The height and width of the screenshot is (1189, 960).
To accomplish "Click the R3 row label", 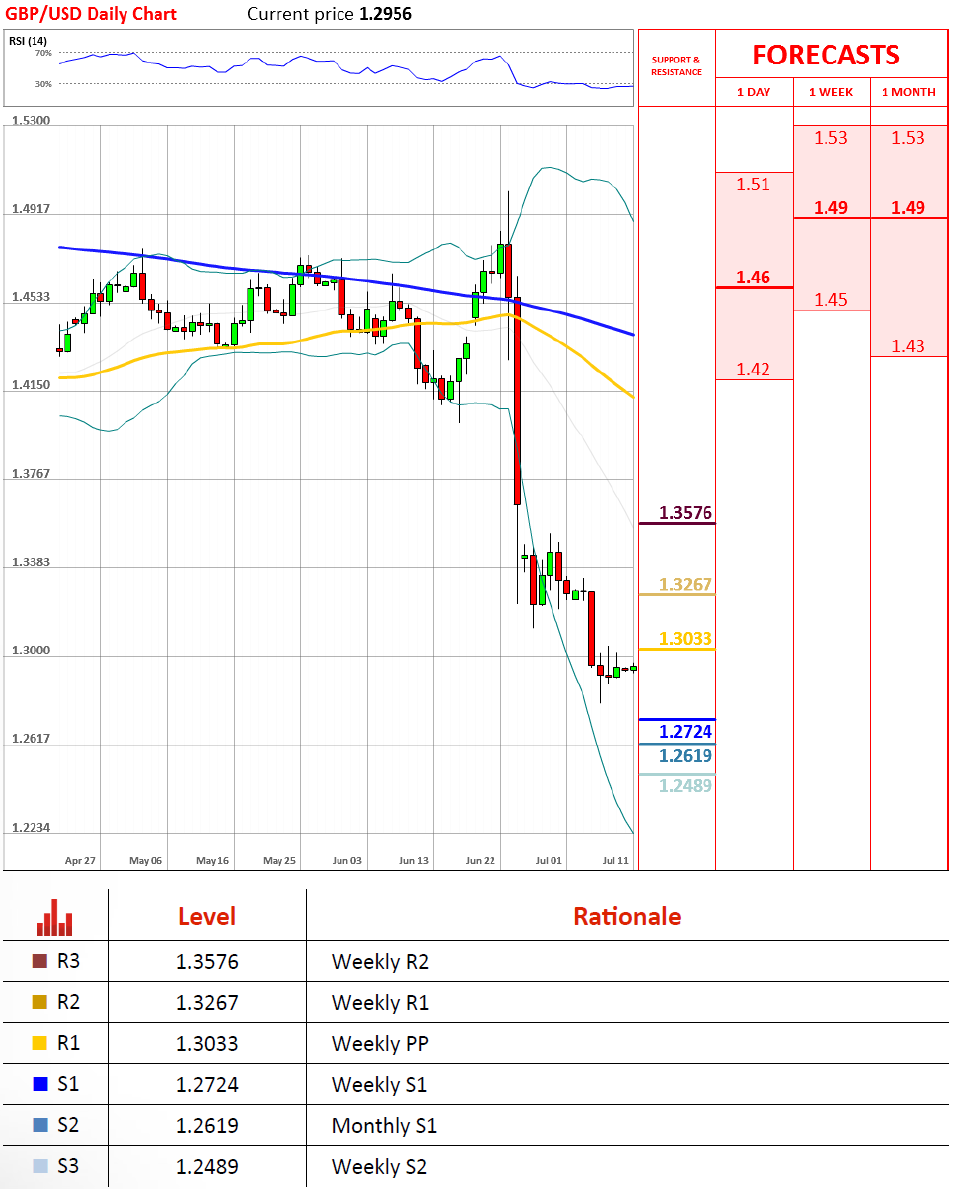I will (68, 961).
